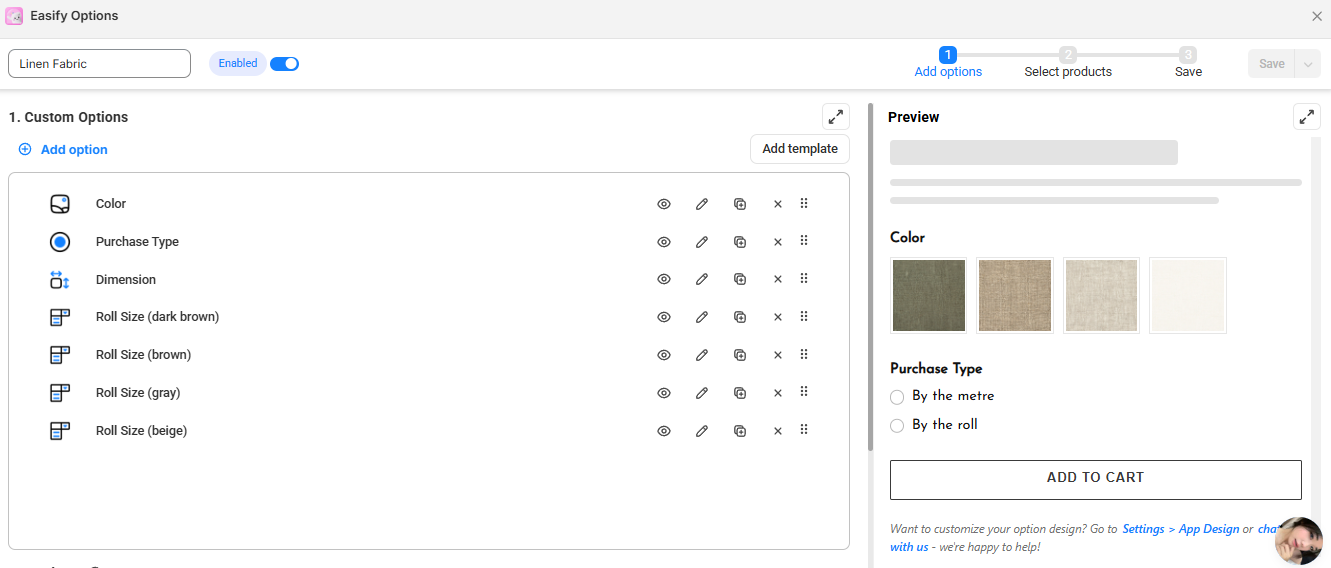Image resolution: width=1331 pixels, height=568 pixels.
Task: Open the Save dropdown arrow
Action: pyautogui.click(x=1308, y=64)
